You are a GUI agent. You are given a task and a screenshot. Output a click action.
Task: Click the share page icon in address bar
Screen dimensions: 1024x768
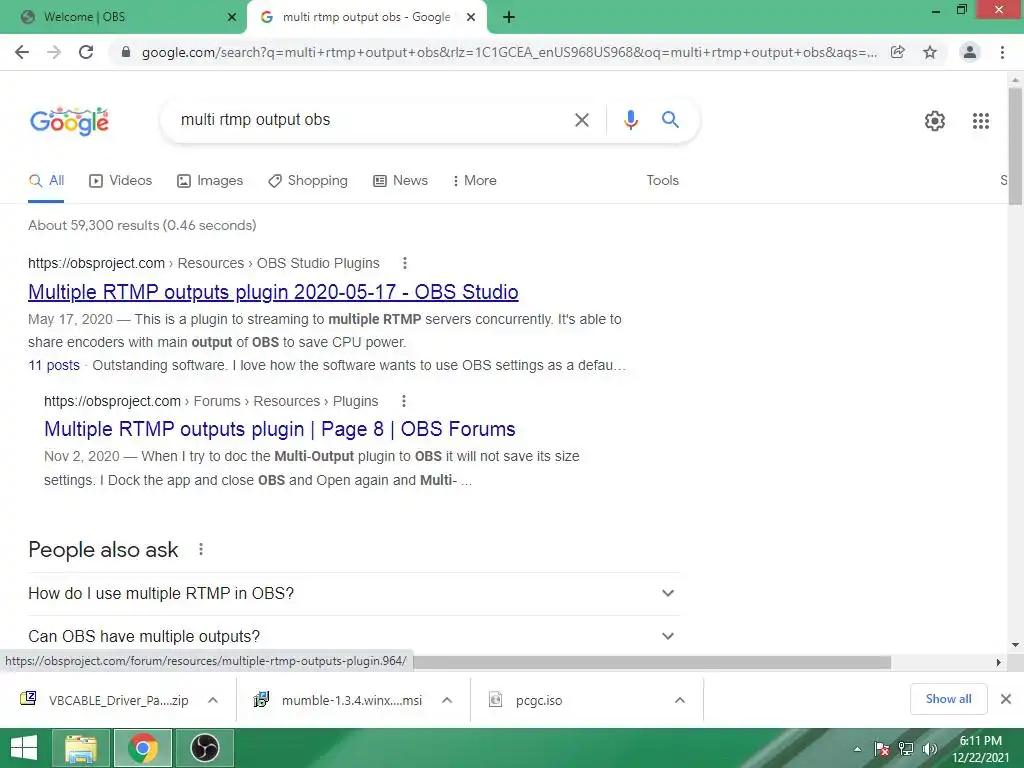[898, 52]
